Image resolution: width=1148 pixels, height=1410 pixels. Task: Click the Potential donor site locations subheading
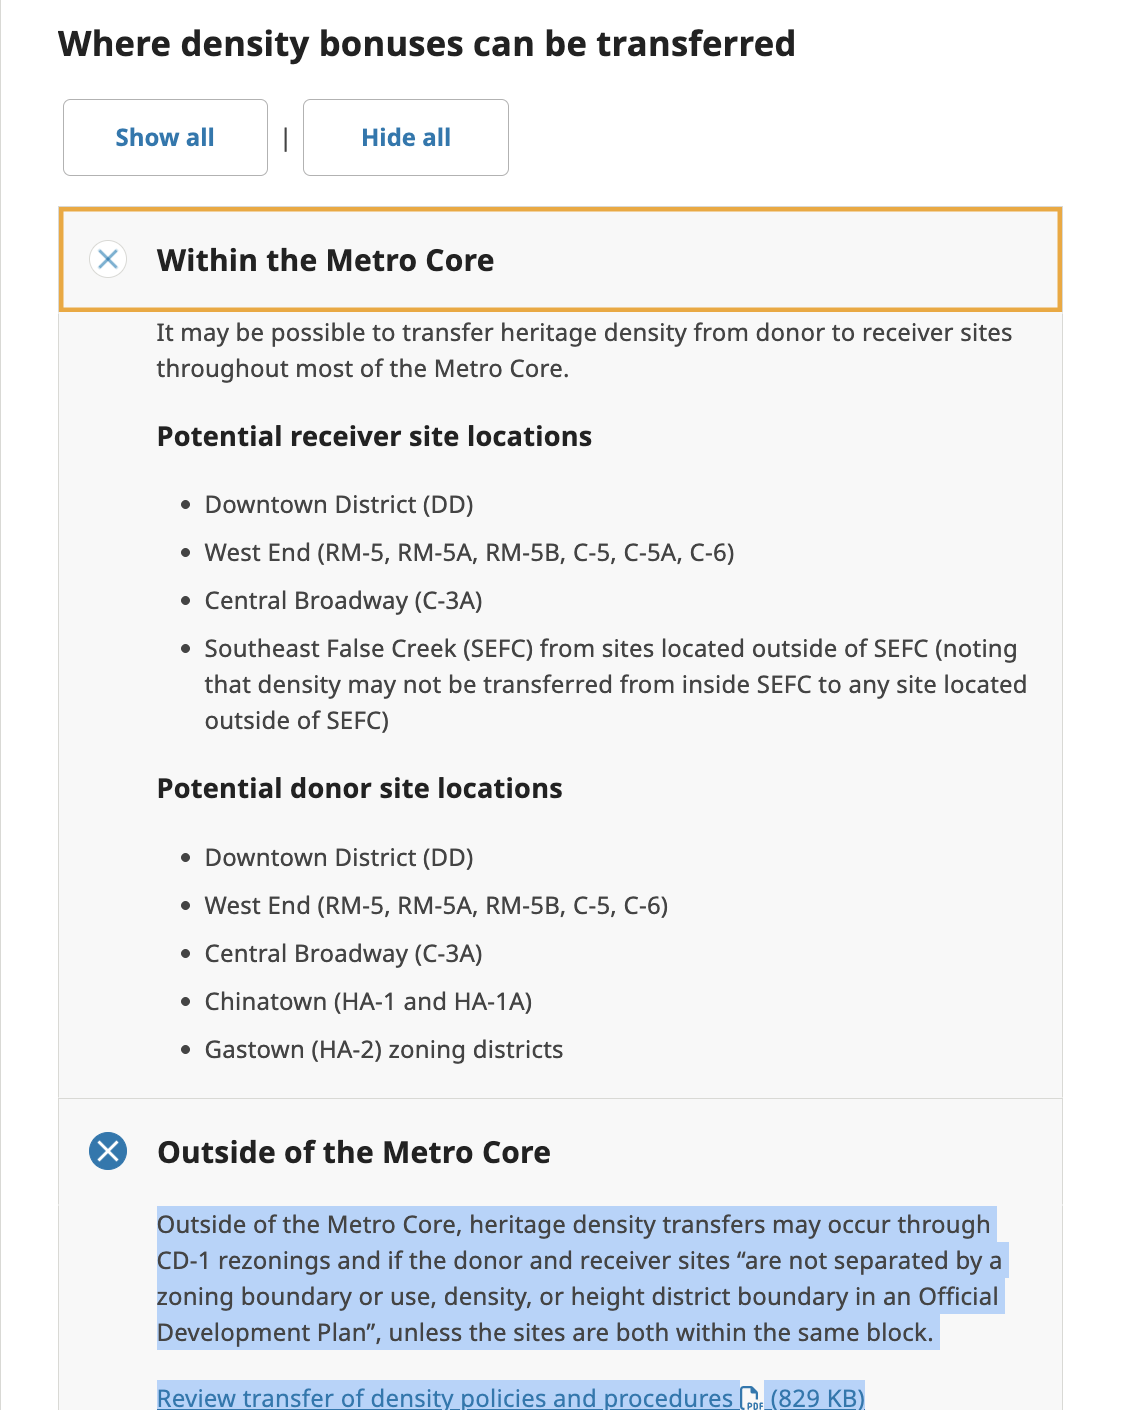pyautogui.click(x=360, y=789)
